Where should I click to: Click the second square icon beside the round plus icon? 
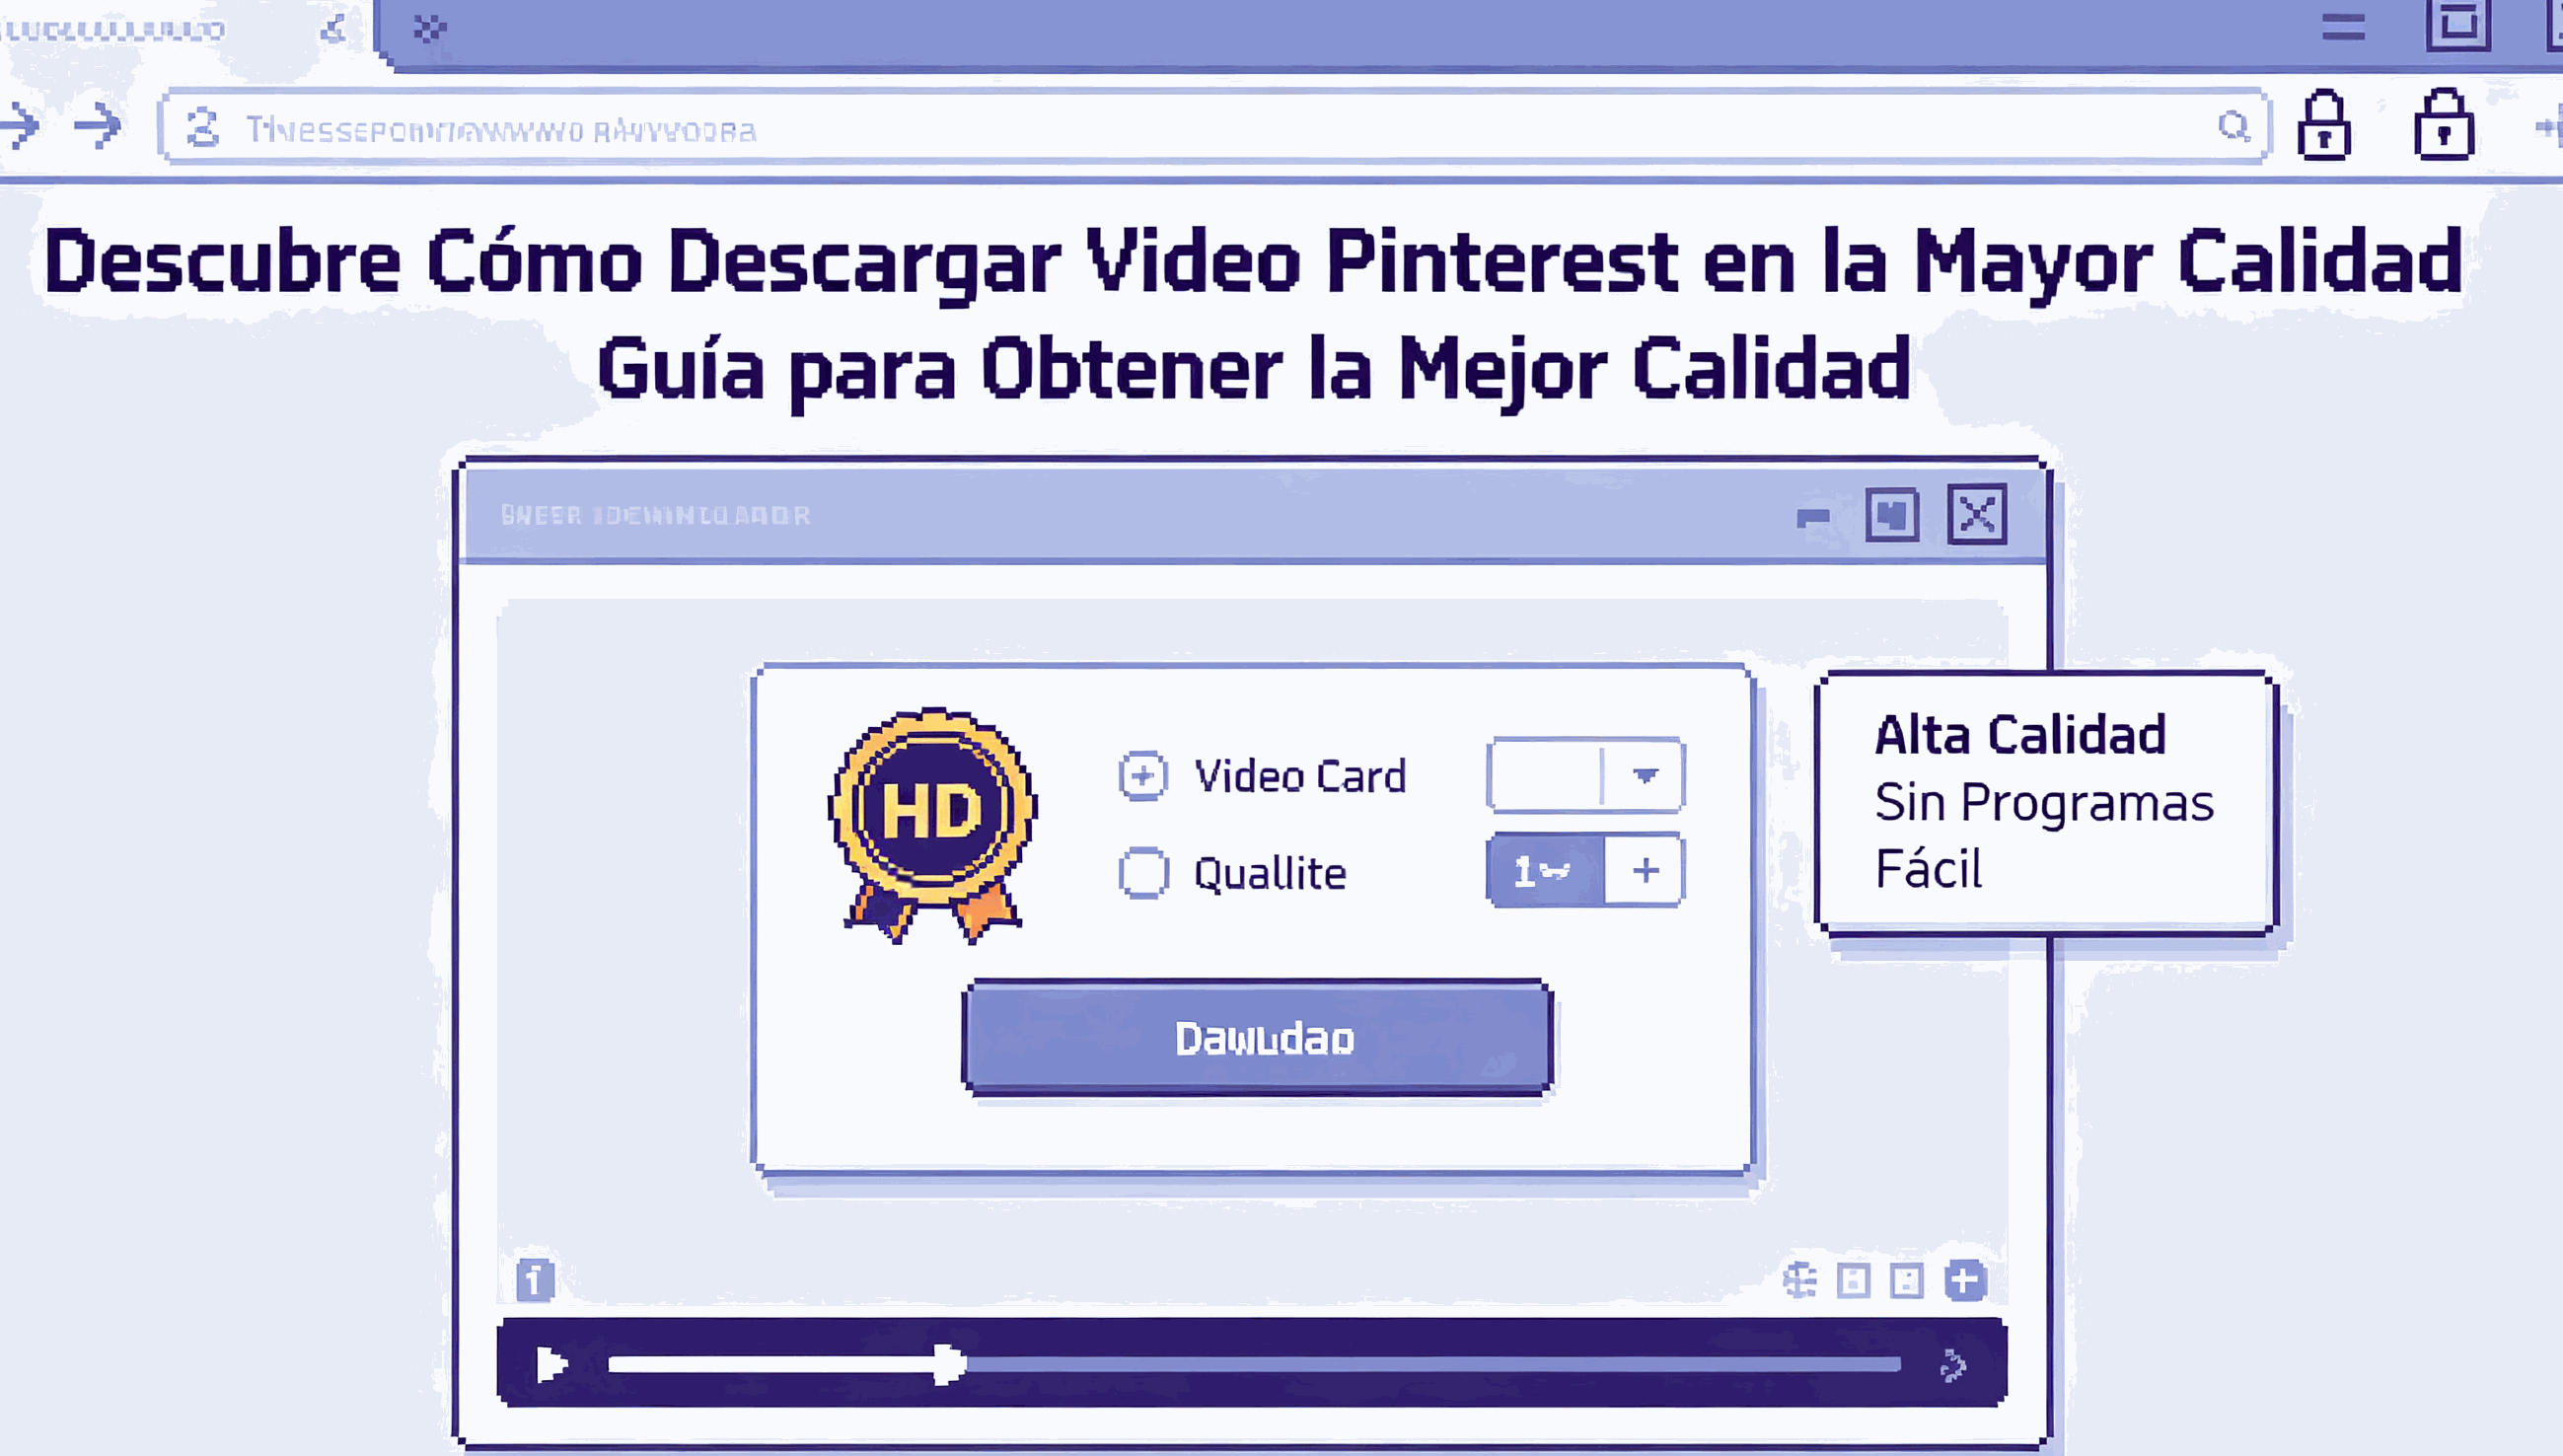(1907, 1280)
